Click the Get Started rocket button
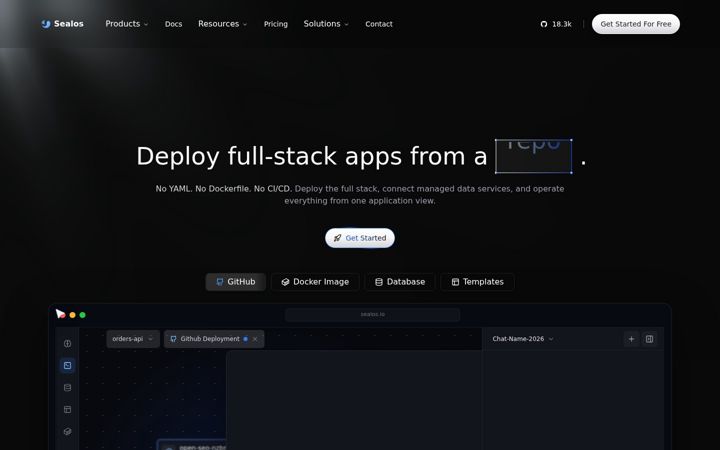Viewport: 720px width, 450px height. 360,238
